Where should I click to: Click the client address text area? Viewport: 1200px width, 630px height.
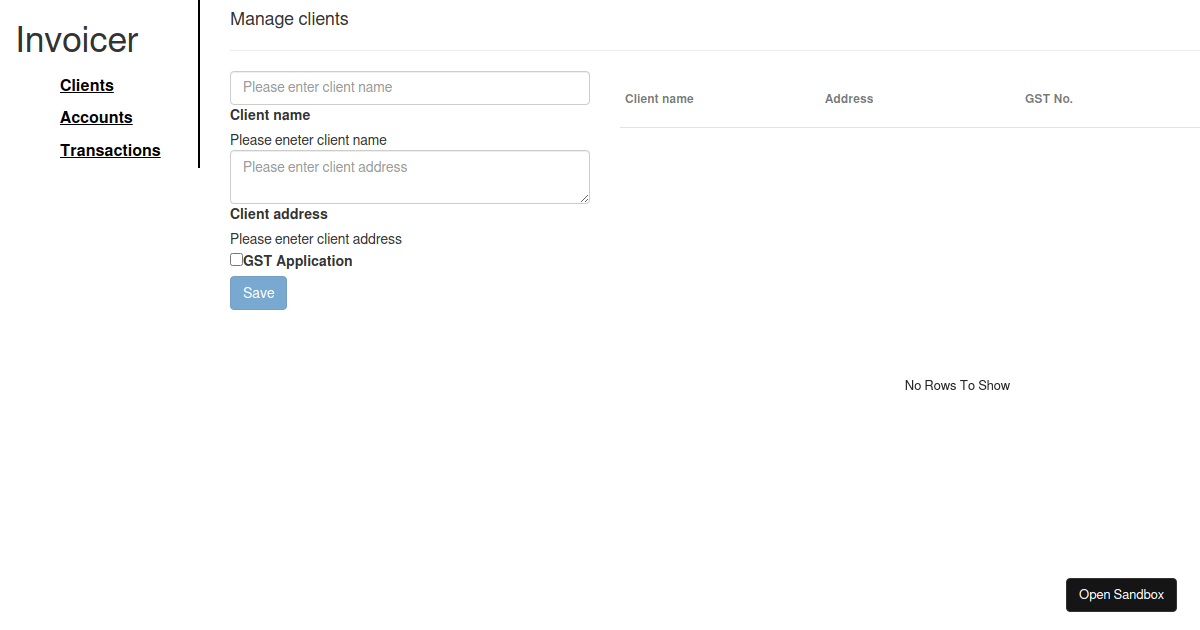click(x=410, y=176)
